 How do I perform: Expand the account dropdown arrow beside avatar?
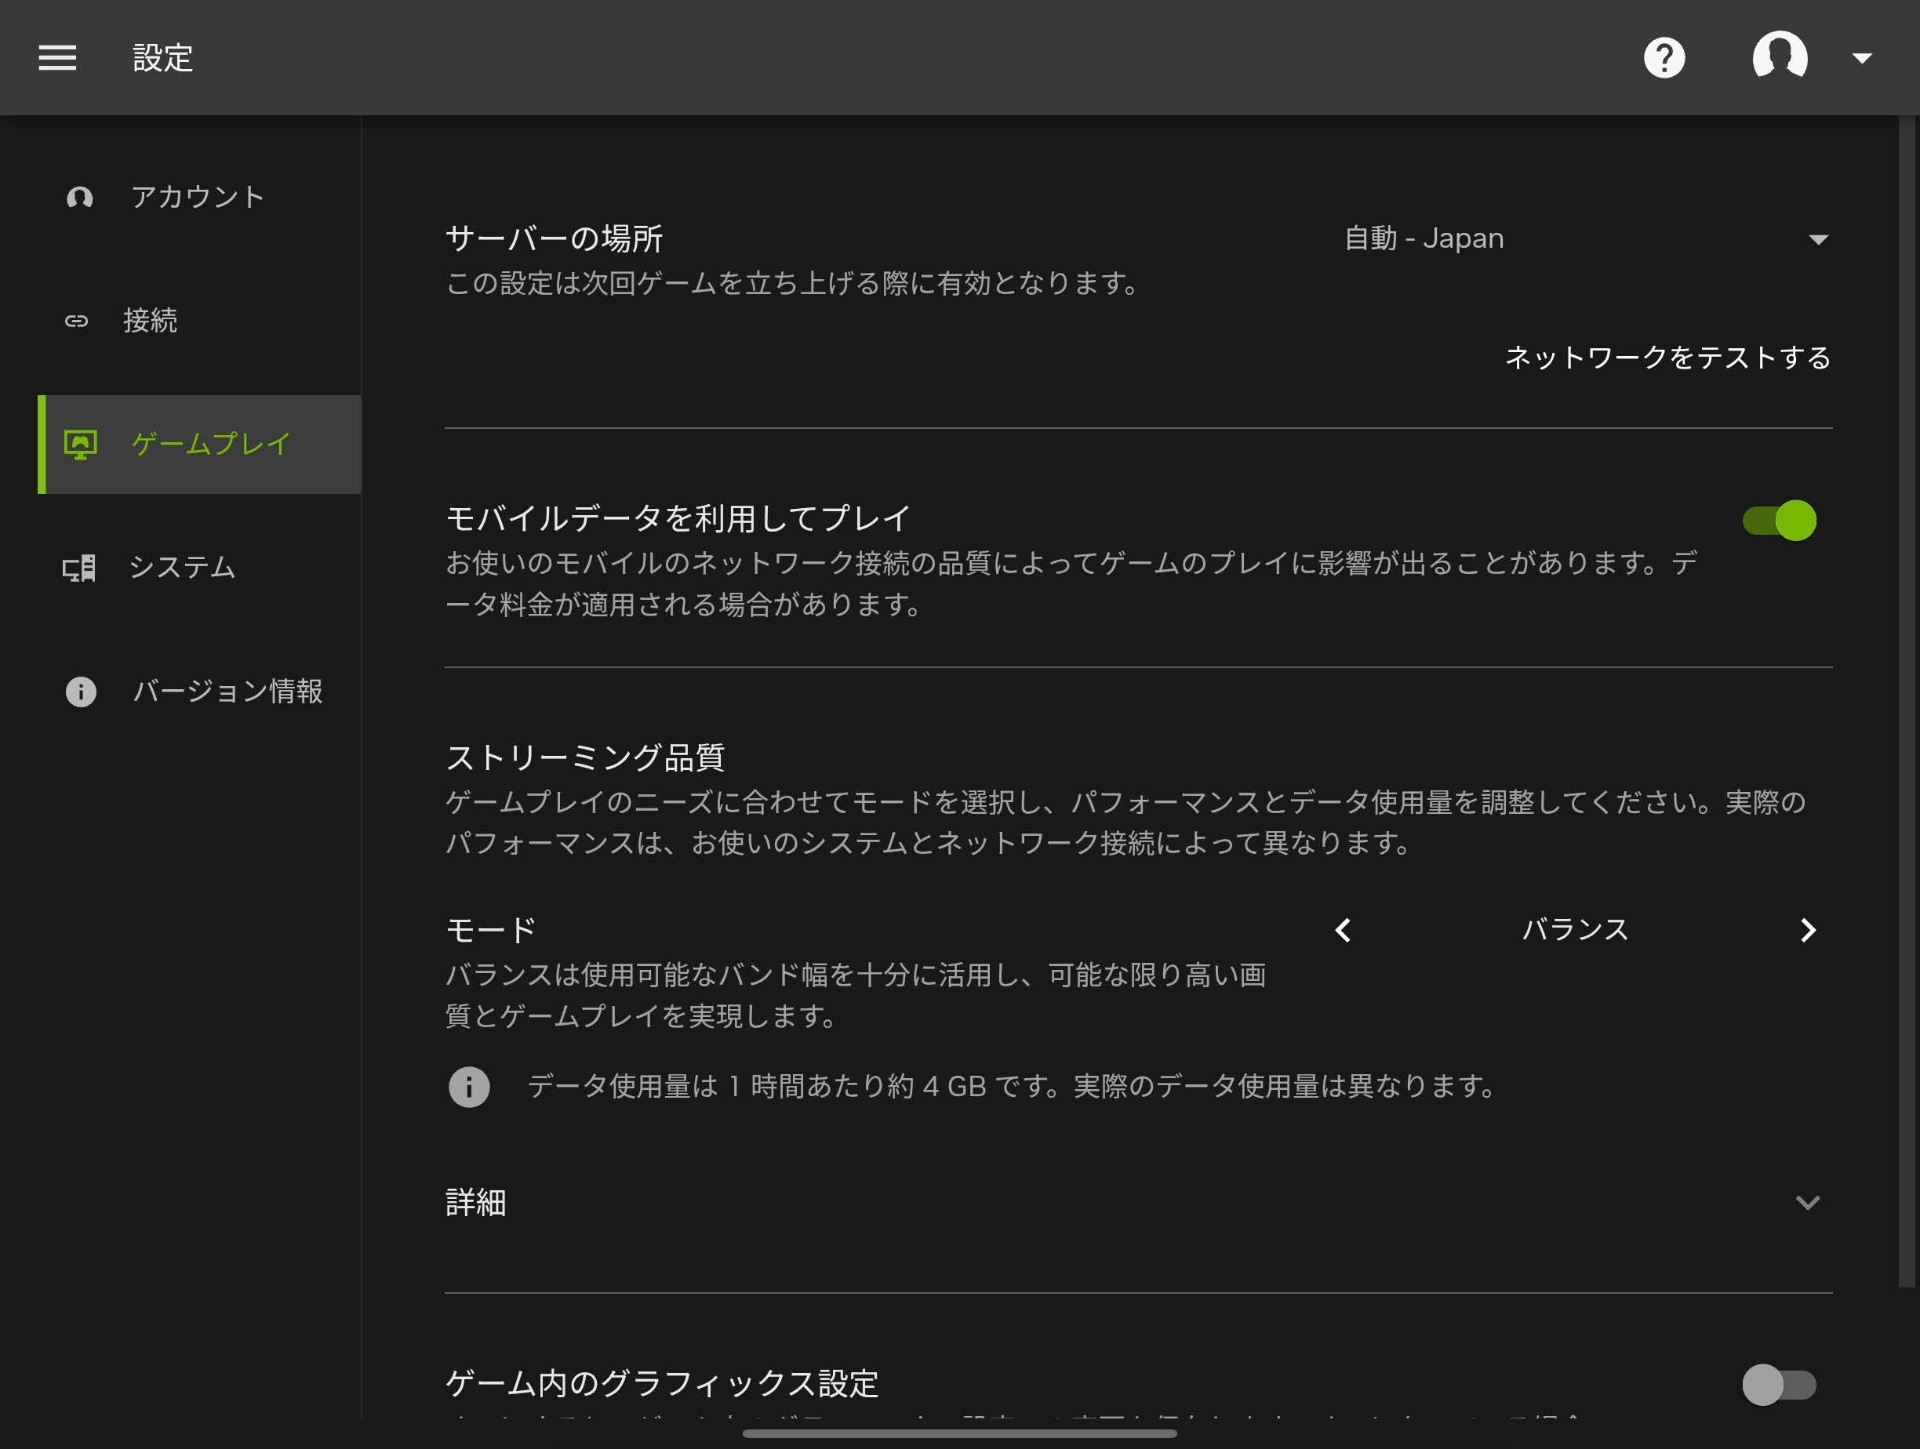(x=1861, y=58)
